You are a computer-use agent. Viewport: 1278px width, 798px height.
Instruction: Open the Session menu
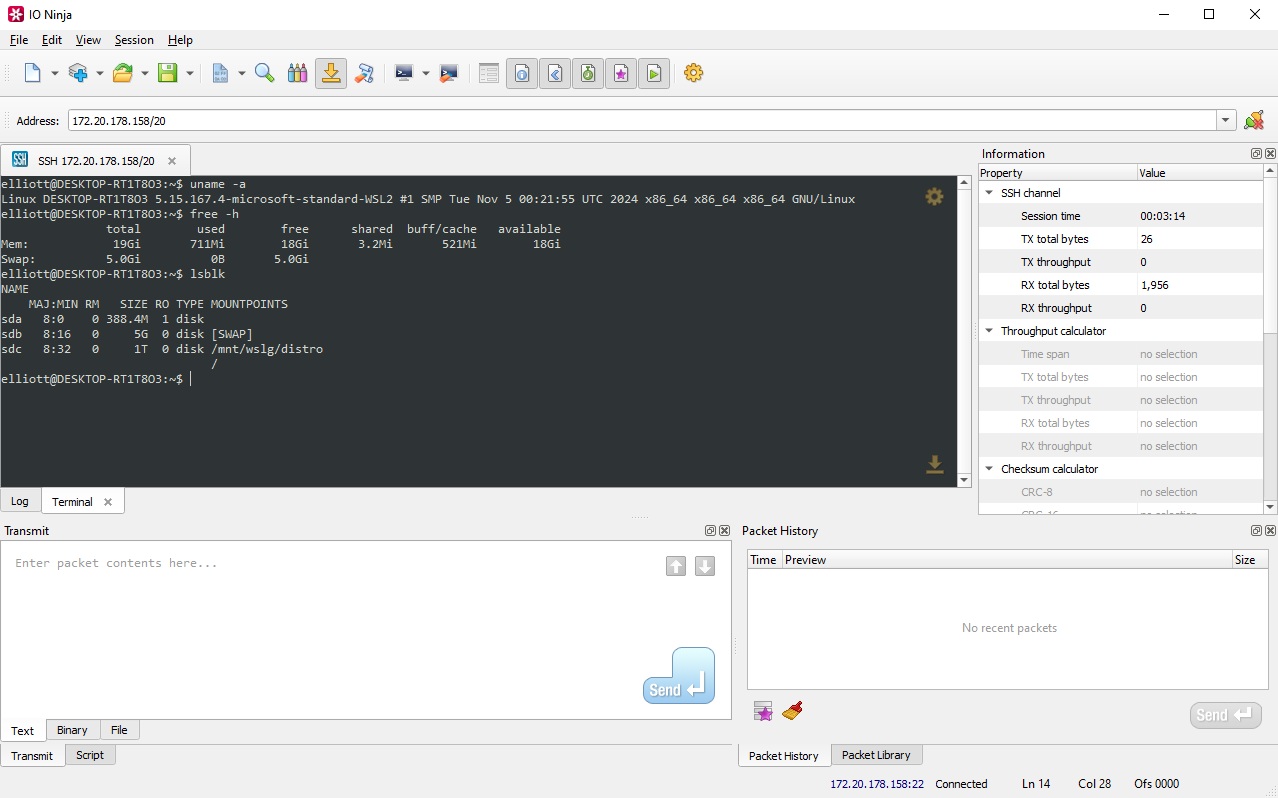(x=134, y=40)
